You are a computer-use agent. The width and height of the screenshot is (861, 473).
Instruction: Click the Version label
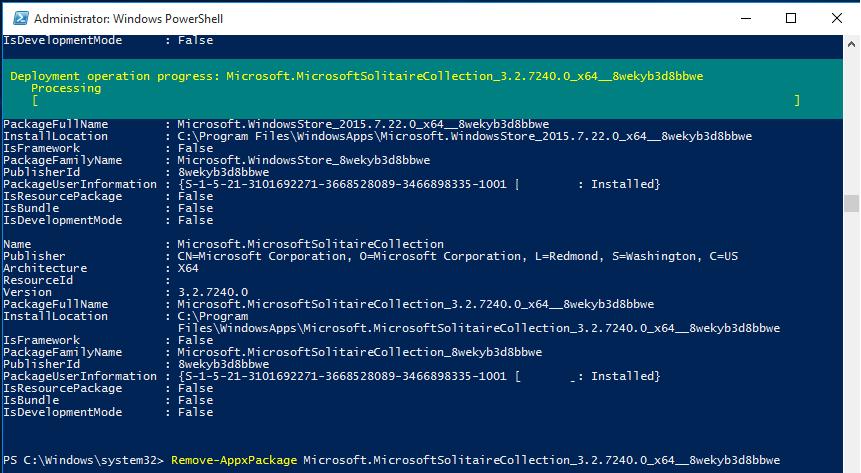27,292
